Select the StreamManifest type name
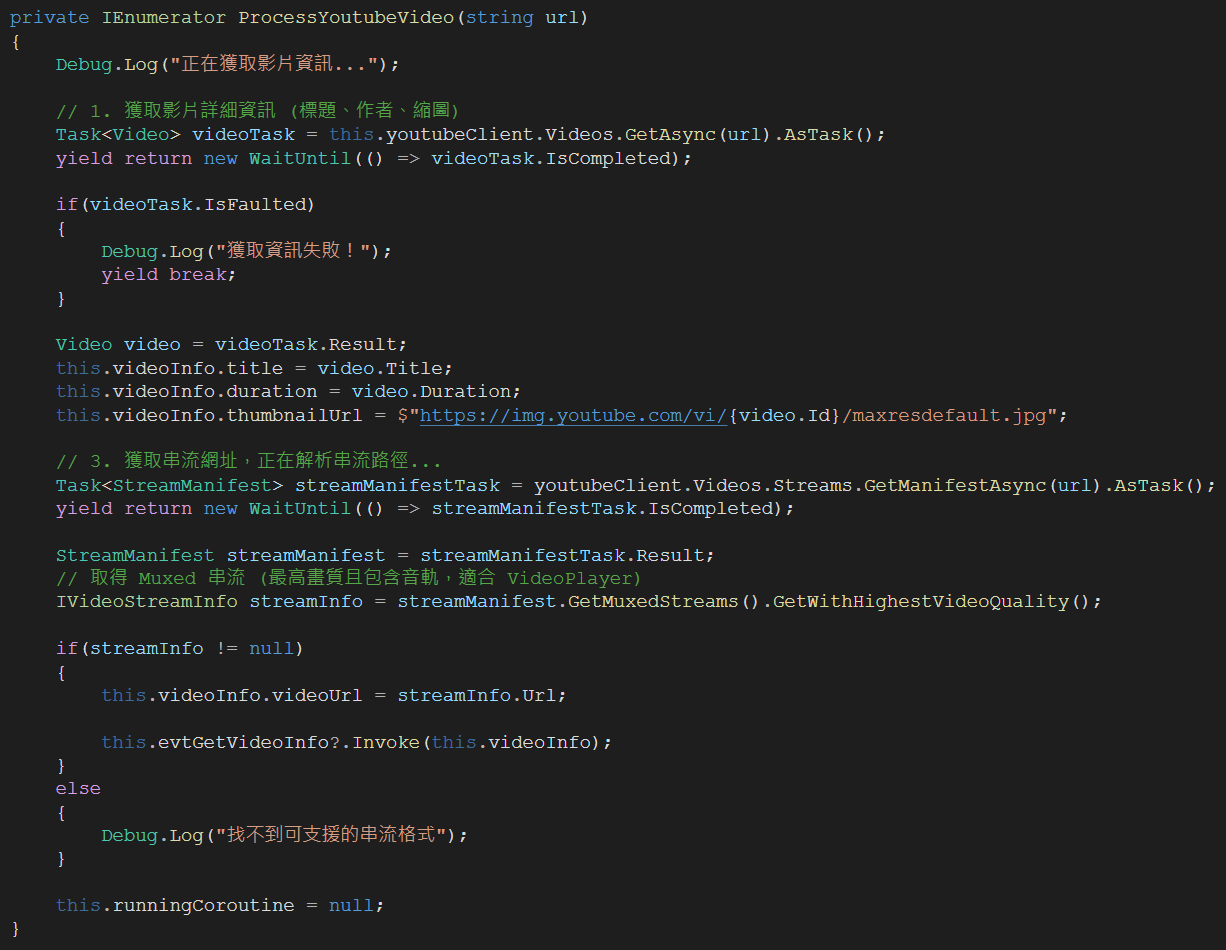Viewport: 1226px width, 950px height. (135, 555)
